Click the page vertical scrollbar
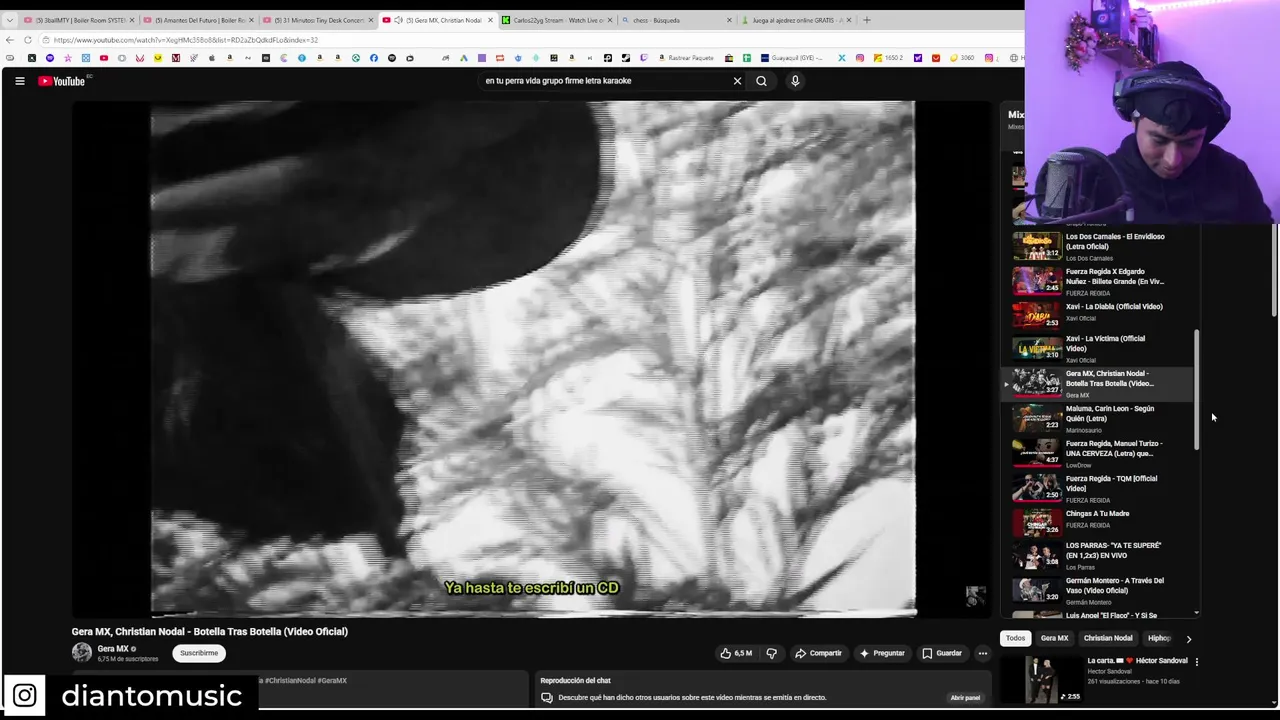This screenshot has height=720, width=1280. [1275, 270]
